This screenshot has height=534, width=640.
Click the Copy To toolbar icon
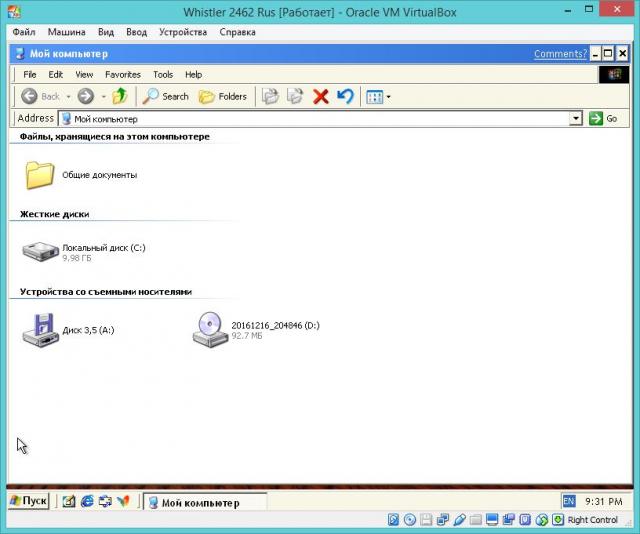(x=295, y=96)
